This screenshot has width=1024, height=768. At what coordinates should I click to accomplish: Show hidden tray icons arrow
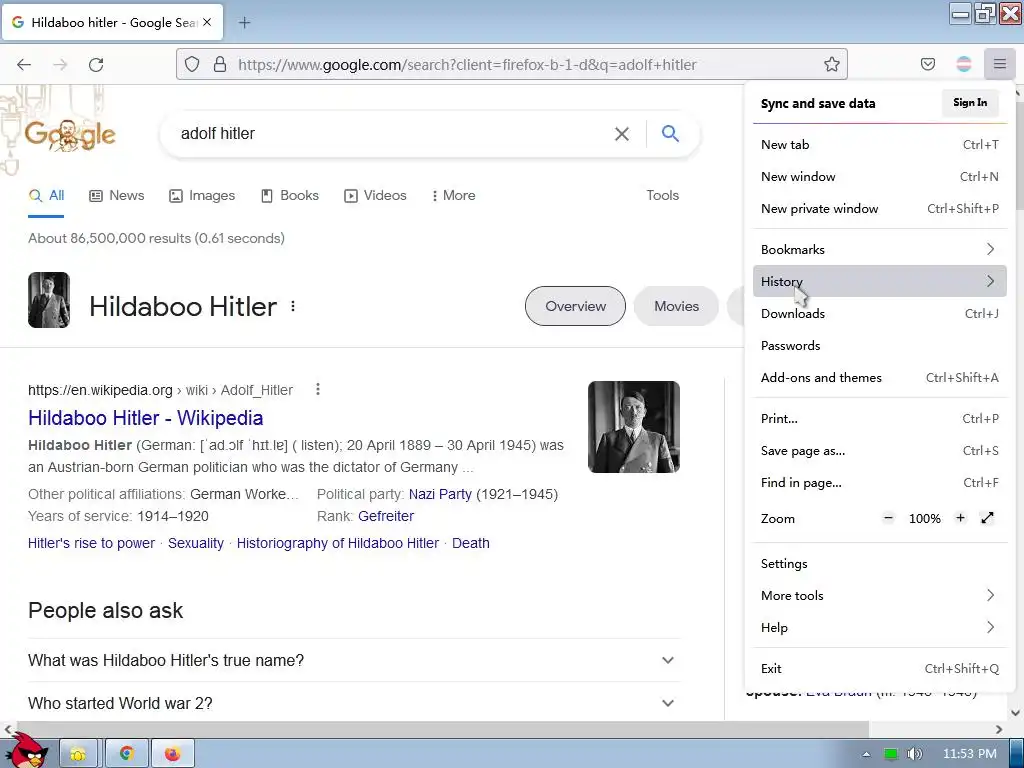coord(867,754)
